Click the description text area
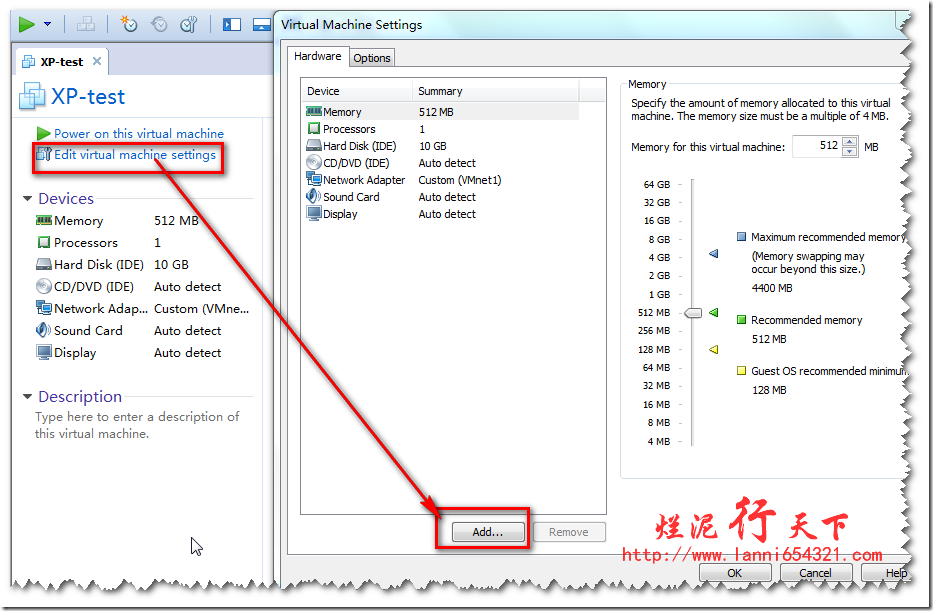Image resolution: width=933 pixels, height=611 pixels. (136, 425)
